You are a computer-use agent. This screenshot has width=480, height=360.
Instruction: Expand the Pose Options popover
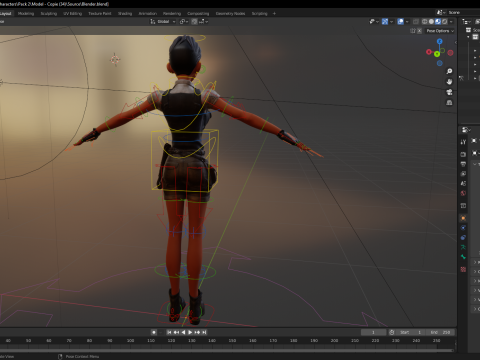440,31
